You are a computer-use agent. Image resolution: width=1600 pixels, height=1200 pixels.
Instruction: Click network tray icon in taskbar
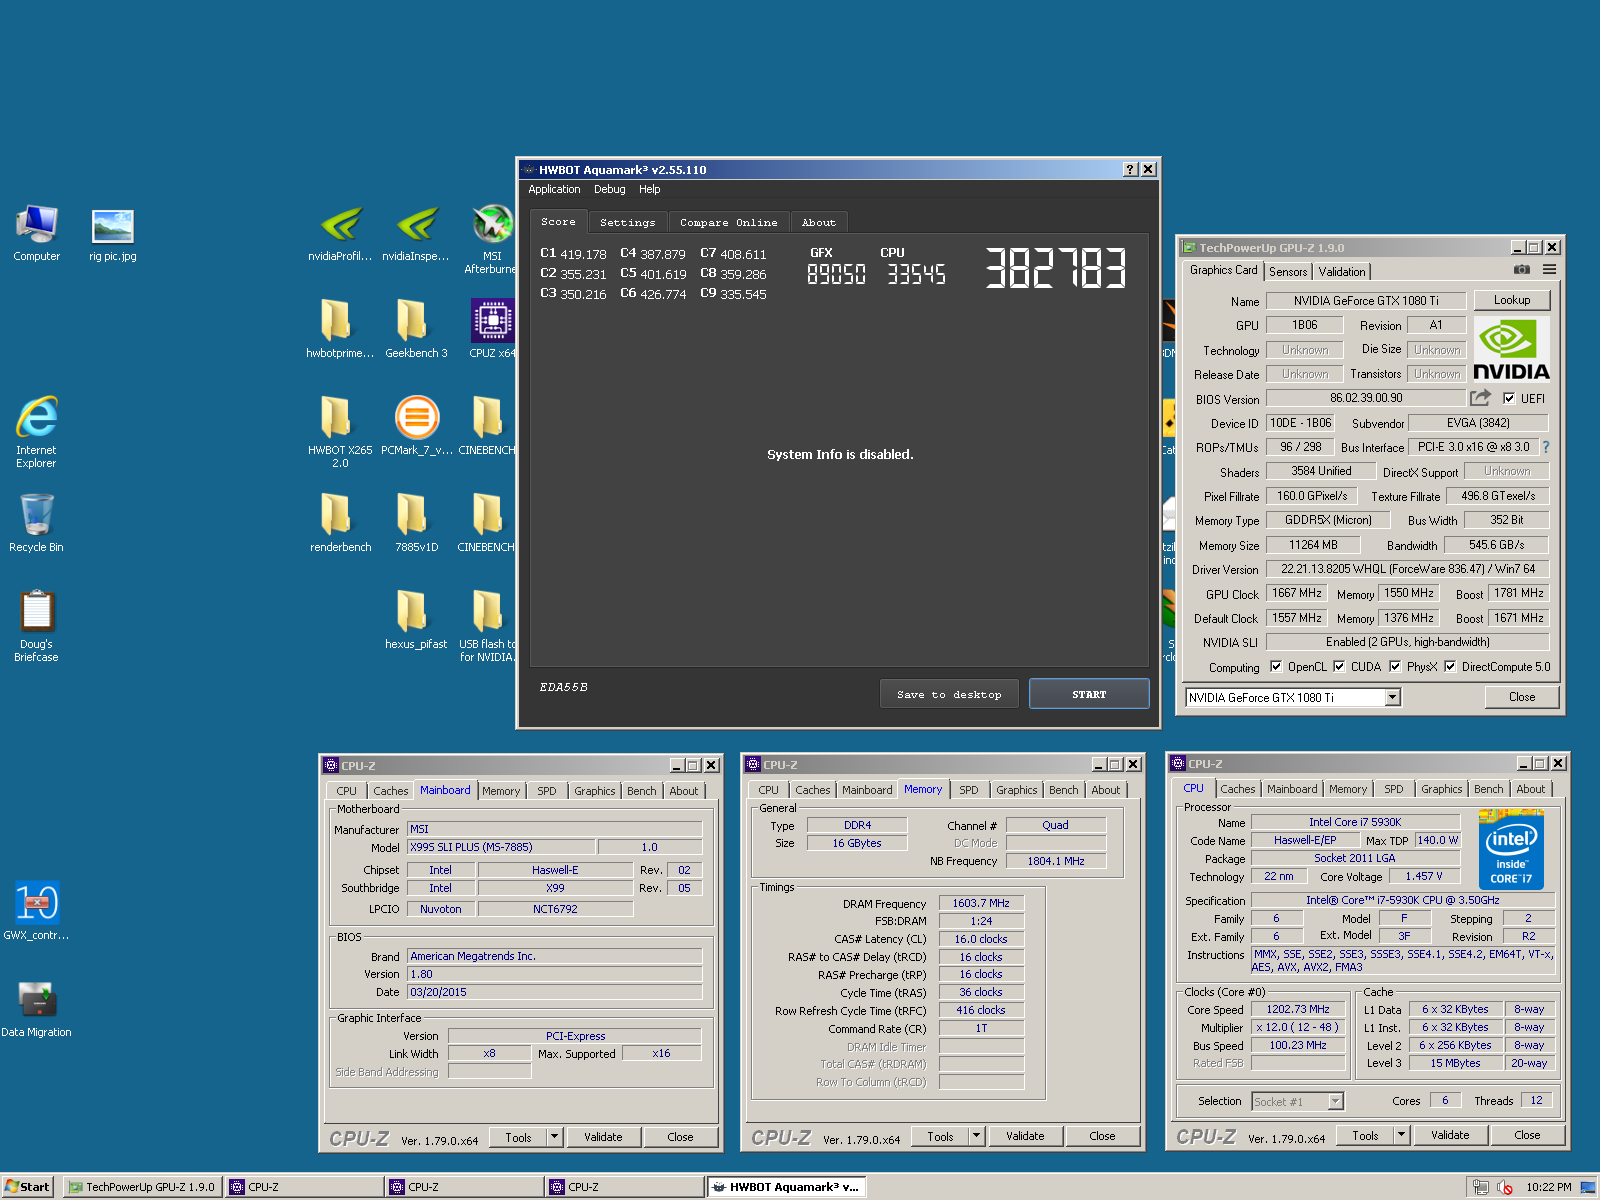1481,1187
